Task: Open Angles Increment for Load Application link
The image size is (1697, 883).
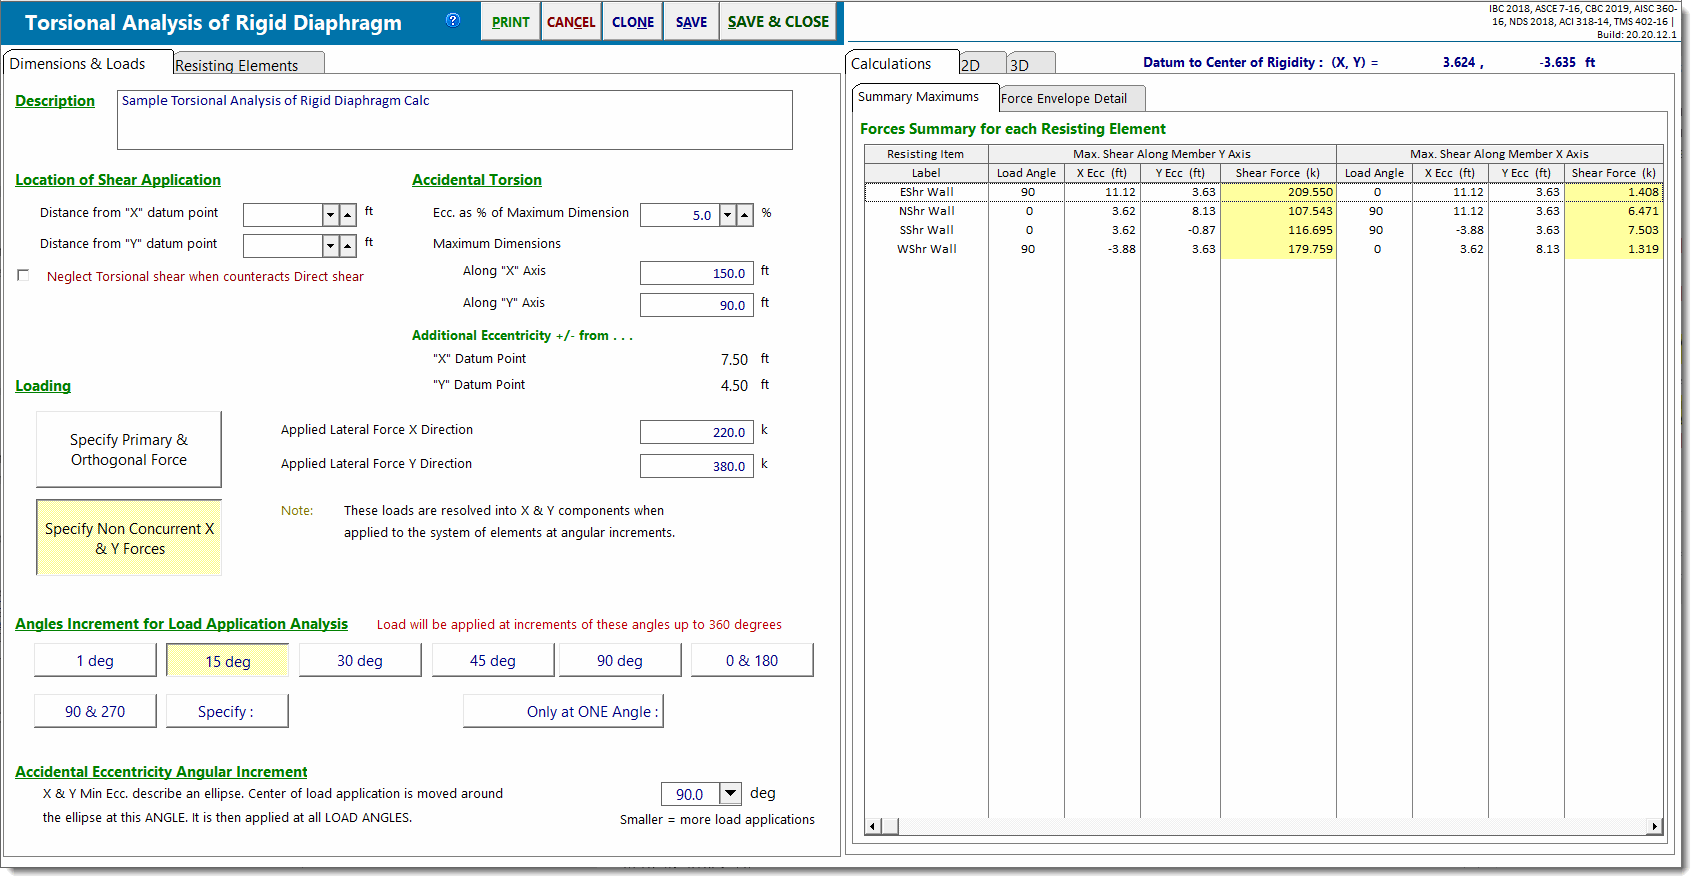Action: [x=182, y=624]
